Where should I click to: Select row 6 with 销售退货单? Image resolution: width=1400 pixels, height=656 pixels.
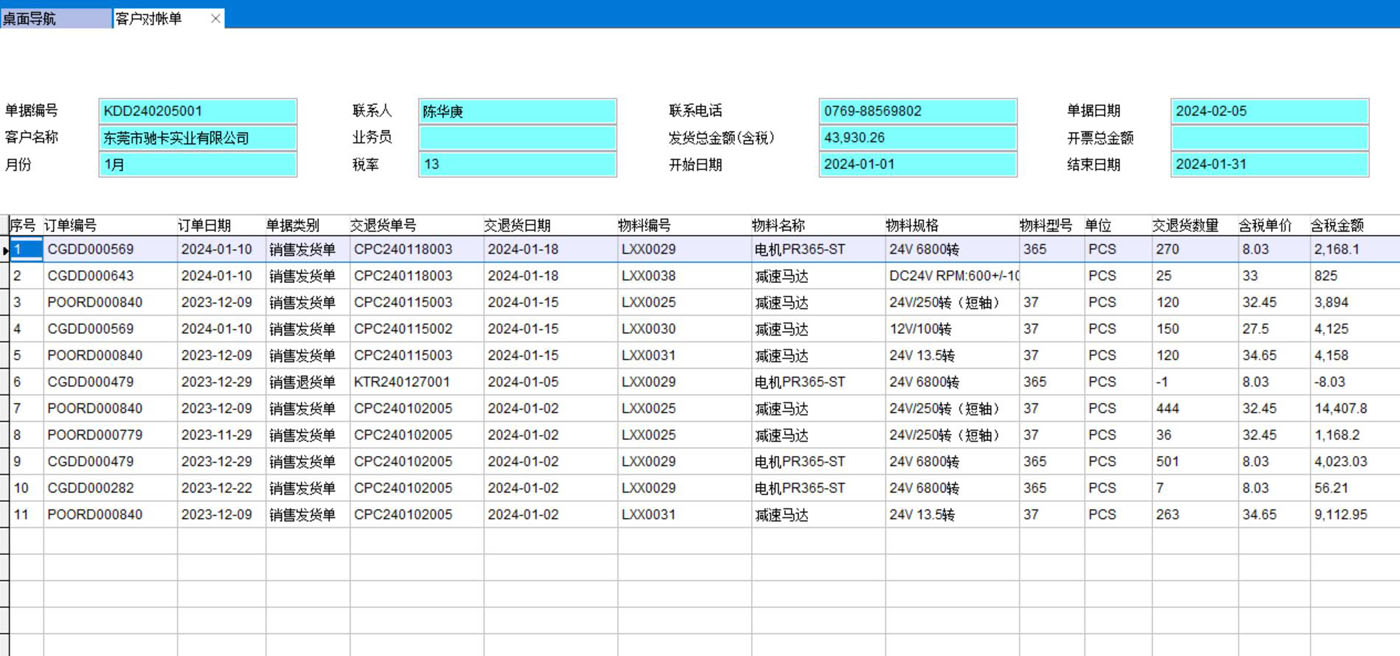click(302, 382)
